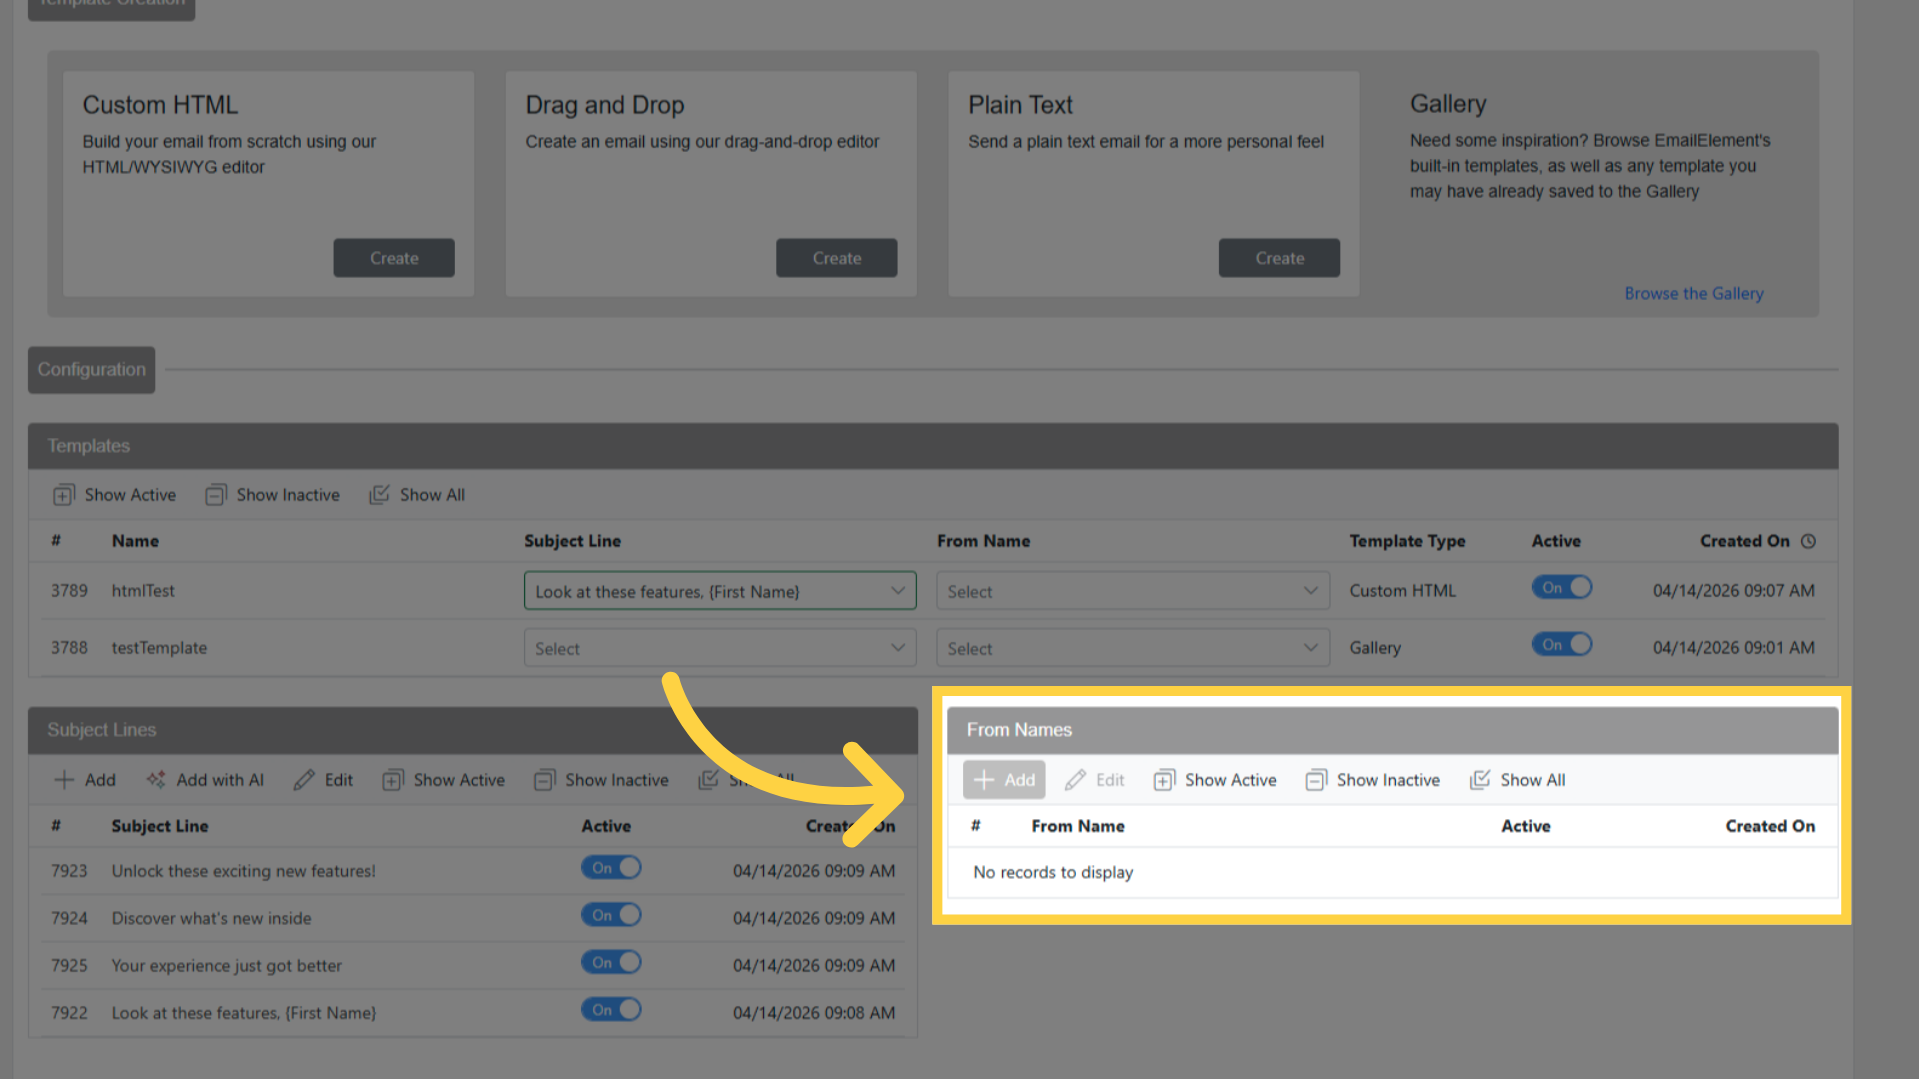Select 'Unlock these exciting new features!' row
Image resolution: width=1919 pixels, height=1079 pixels.
(243, 871)
